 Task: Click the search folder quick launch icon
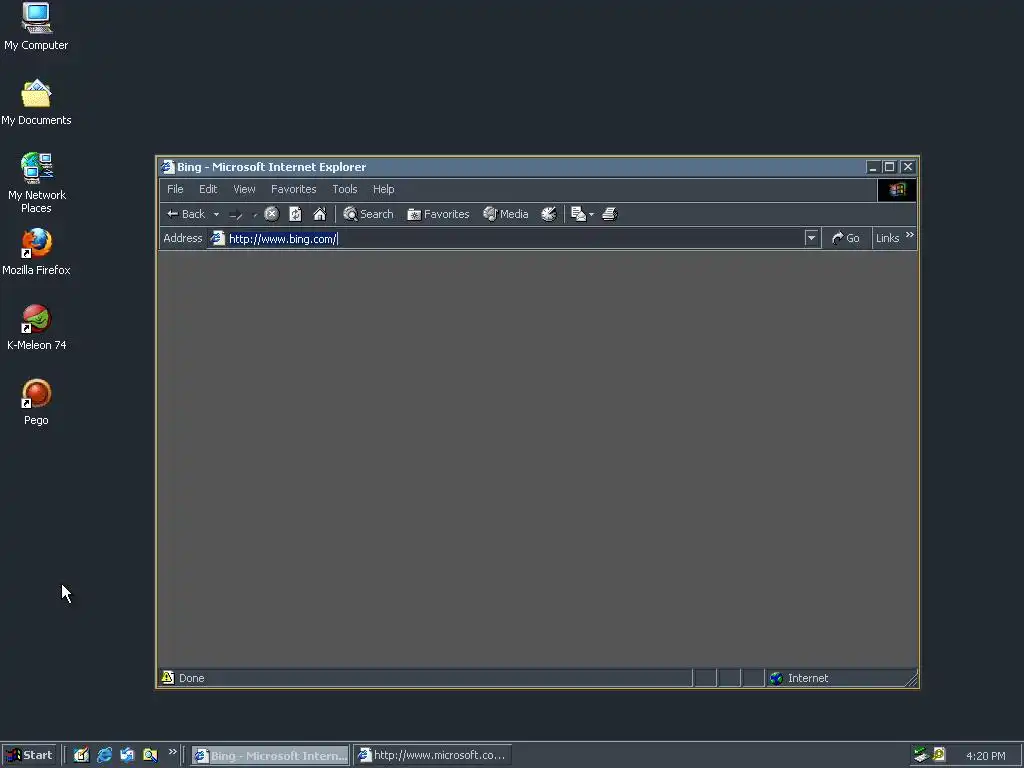pos(150,755)
